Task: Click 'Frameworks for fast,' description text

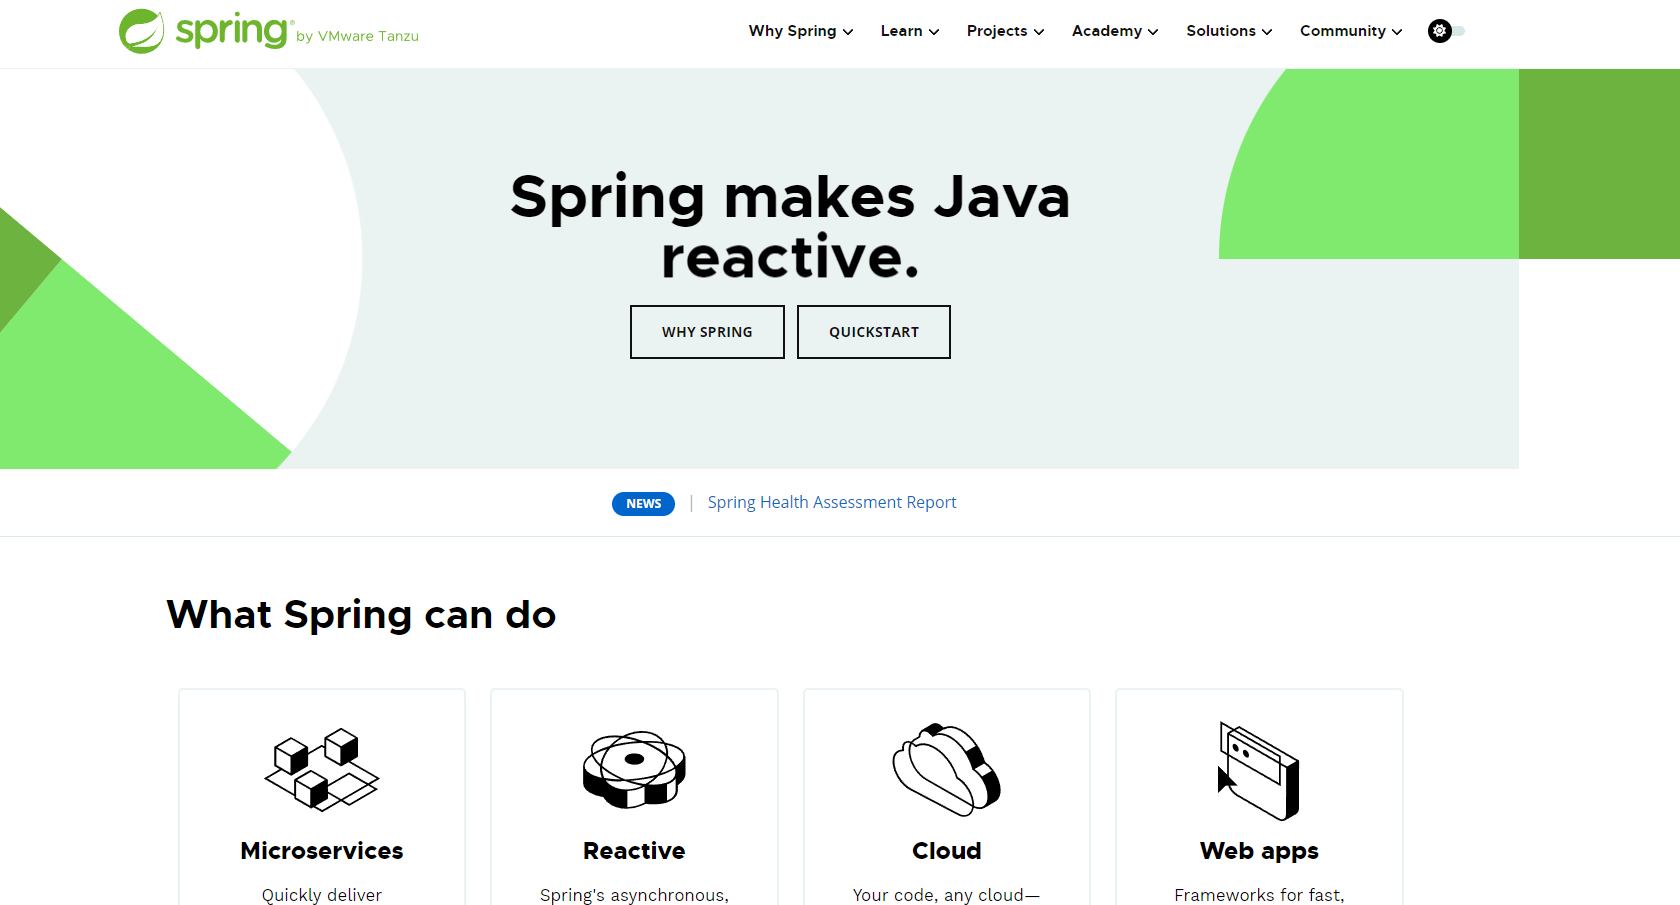Action: pos(1259,895)
